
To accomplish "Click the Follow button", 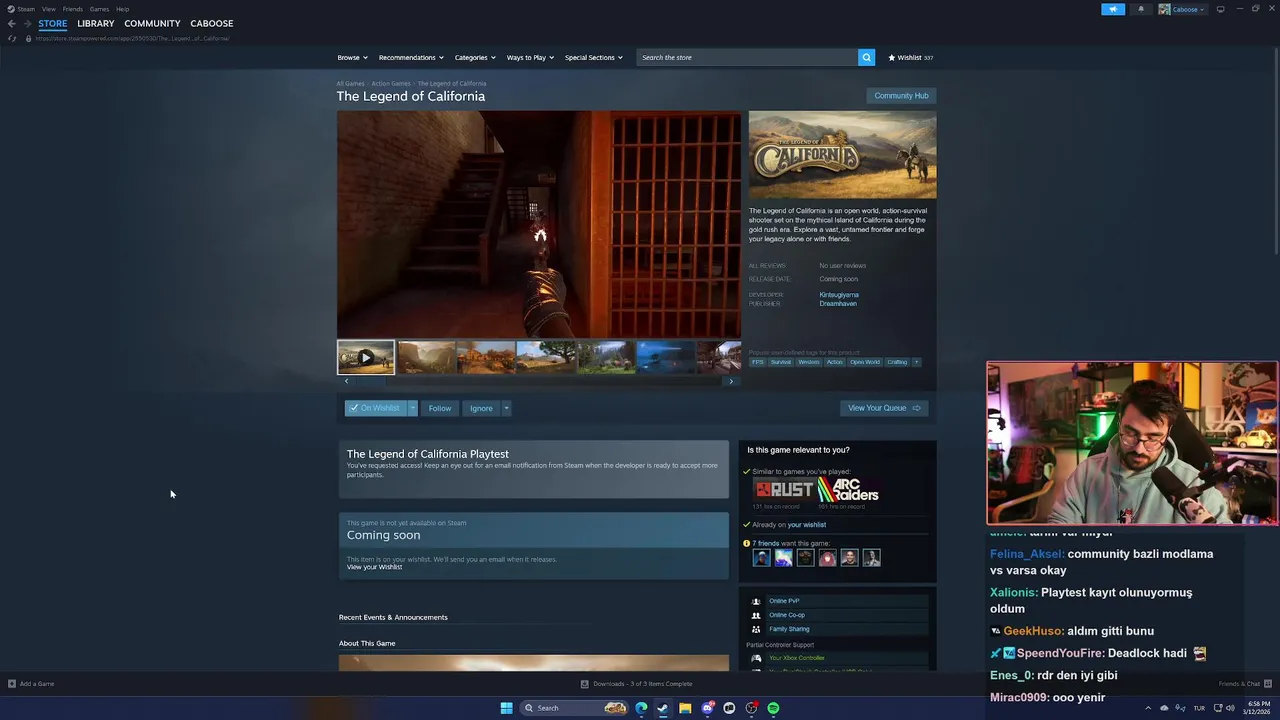I will [440, 408].
